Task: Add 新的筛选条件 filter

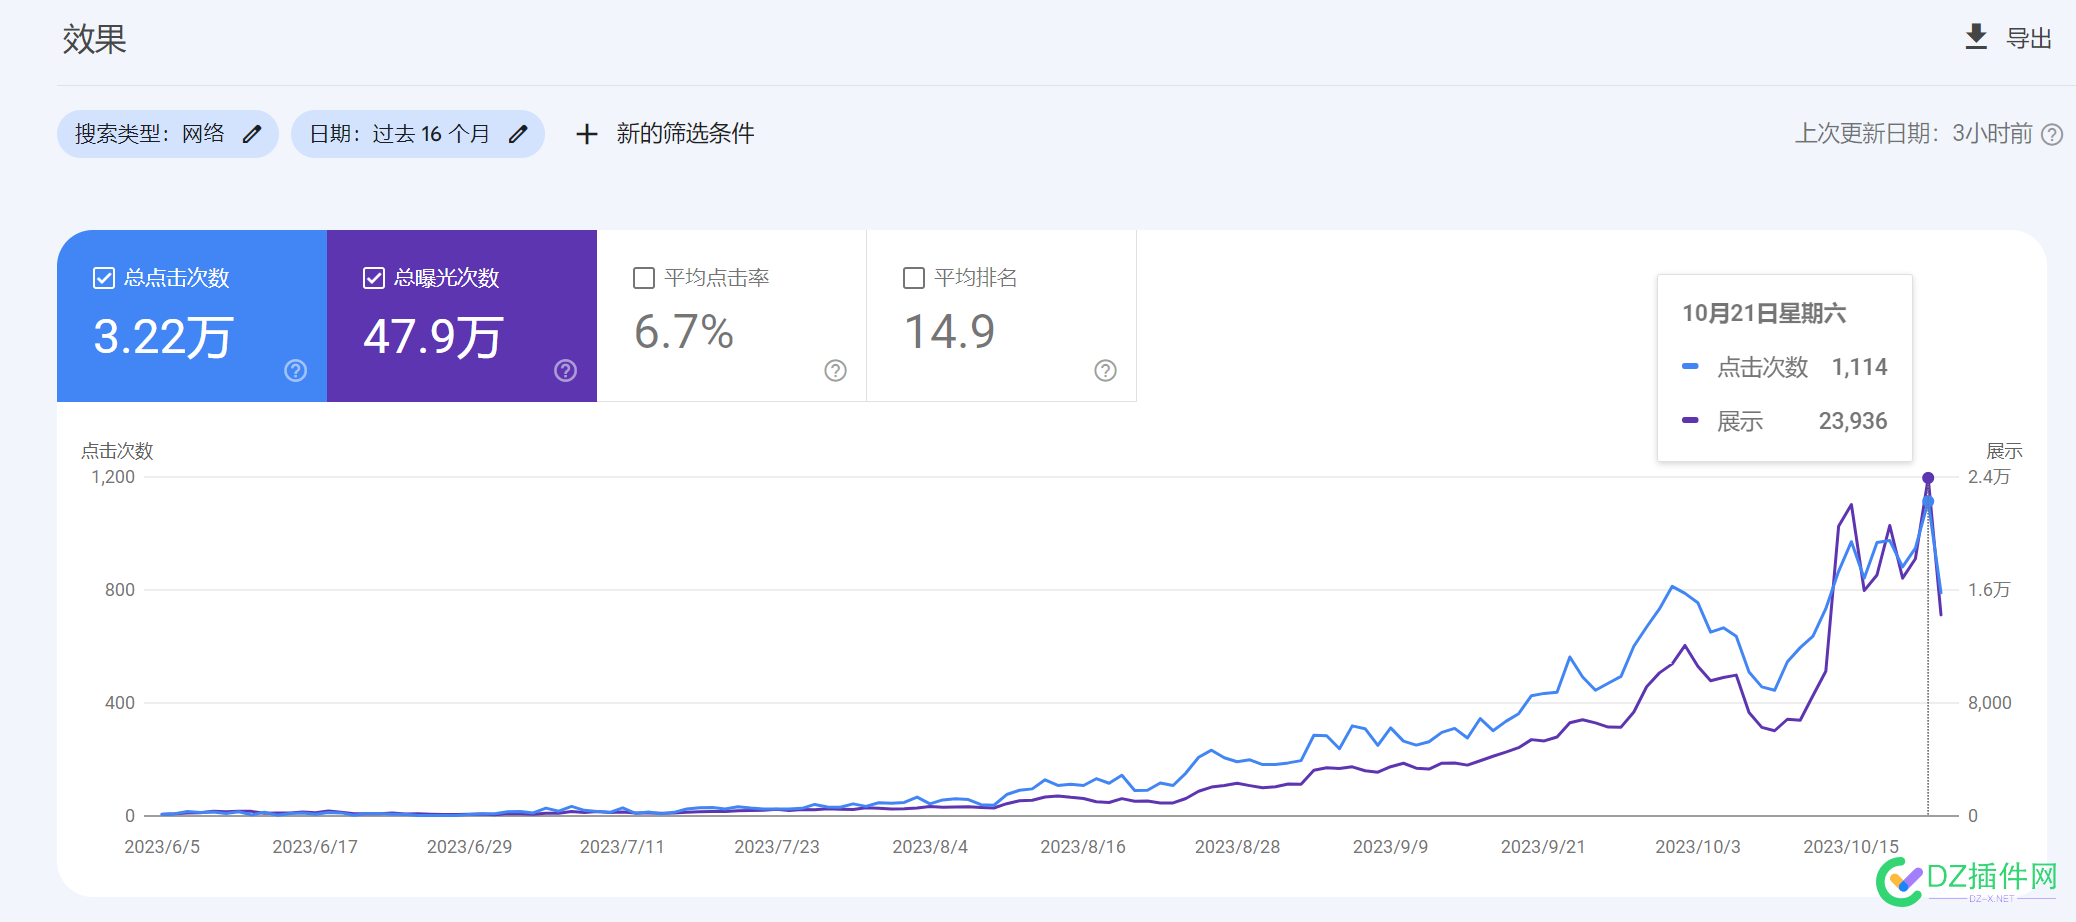Action: click(x=685, y=133)
